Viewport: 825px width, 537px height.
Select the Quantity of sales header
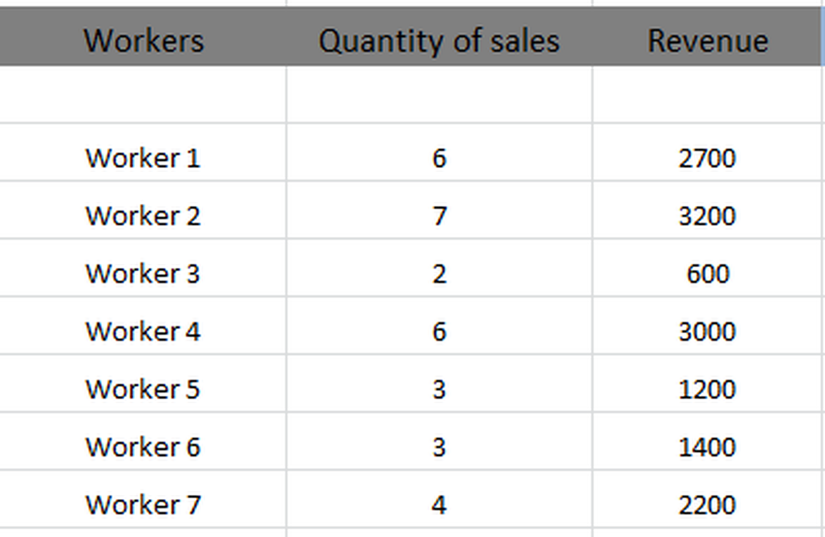[439, 41]
